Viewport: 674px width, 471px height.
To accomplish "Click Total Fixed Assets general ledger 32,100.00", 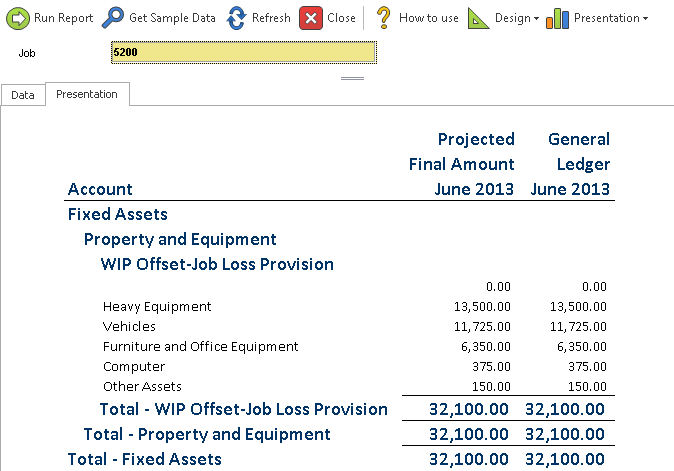I will (x=565, y=459).
